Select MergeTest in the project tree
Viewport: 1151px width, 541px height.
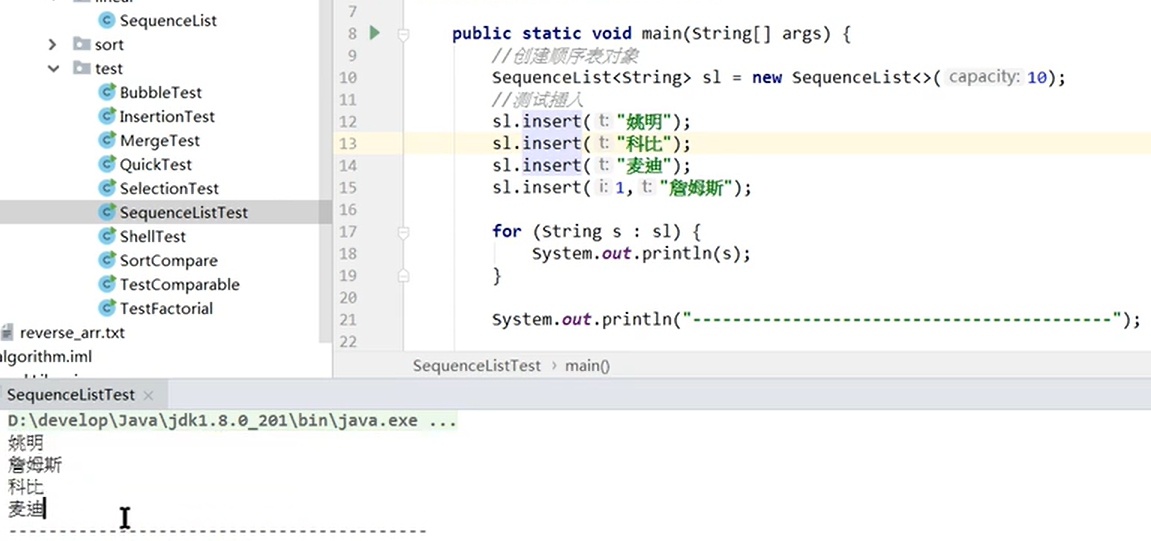[160, 140]
